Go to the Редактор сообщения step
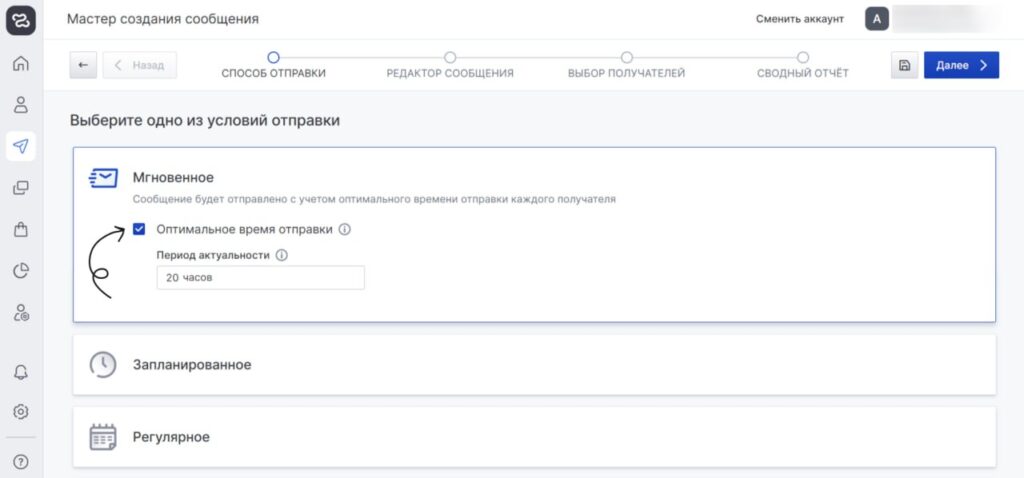Screen dimensions: 1024x478 (450, 58)
